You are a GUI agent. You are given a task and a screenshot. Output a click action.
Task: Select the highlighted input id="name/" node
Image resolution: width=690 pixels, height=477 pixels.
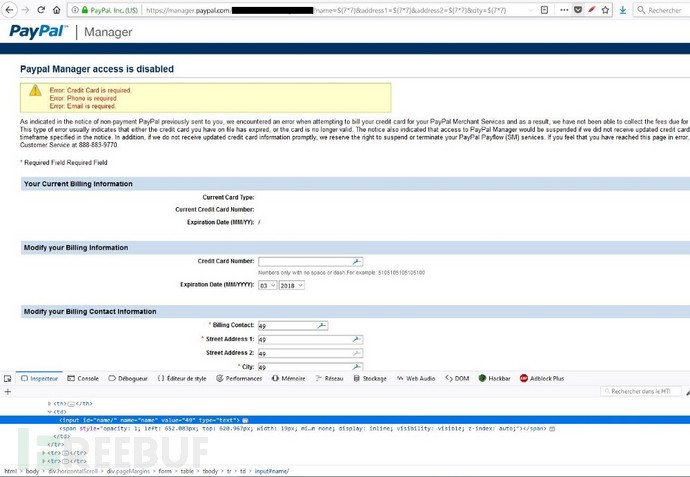tap(345, 420)
